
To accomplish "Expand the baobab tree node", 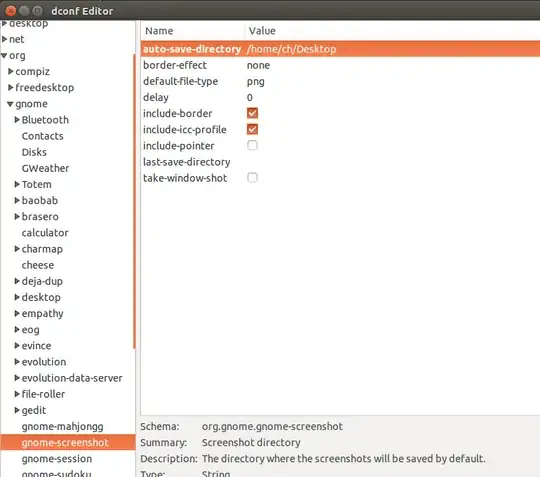I will tap(17, 200).
